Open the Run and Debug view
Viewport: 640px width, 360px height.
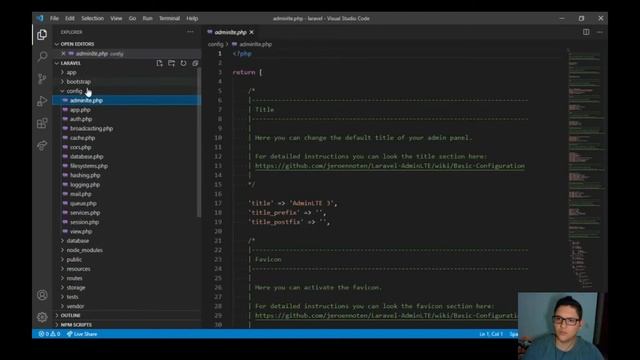point(42,101)
